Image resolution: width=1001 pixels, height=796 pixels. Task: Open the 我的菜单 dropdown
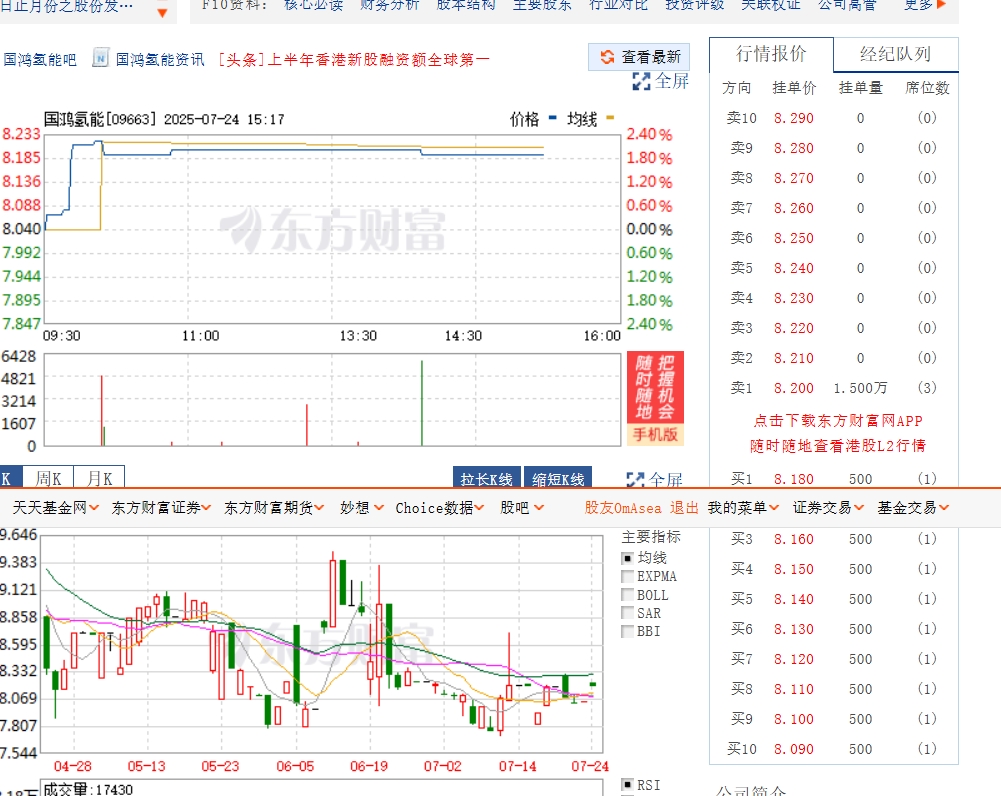744,507
